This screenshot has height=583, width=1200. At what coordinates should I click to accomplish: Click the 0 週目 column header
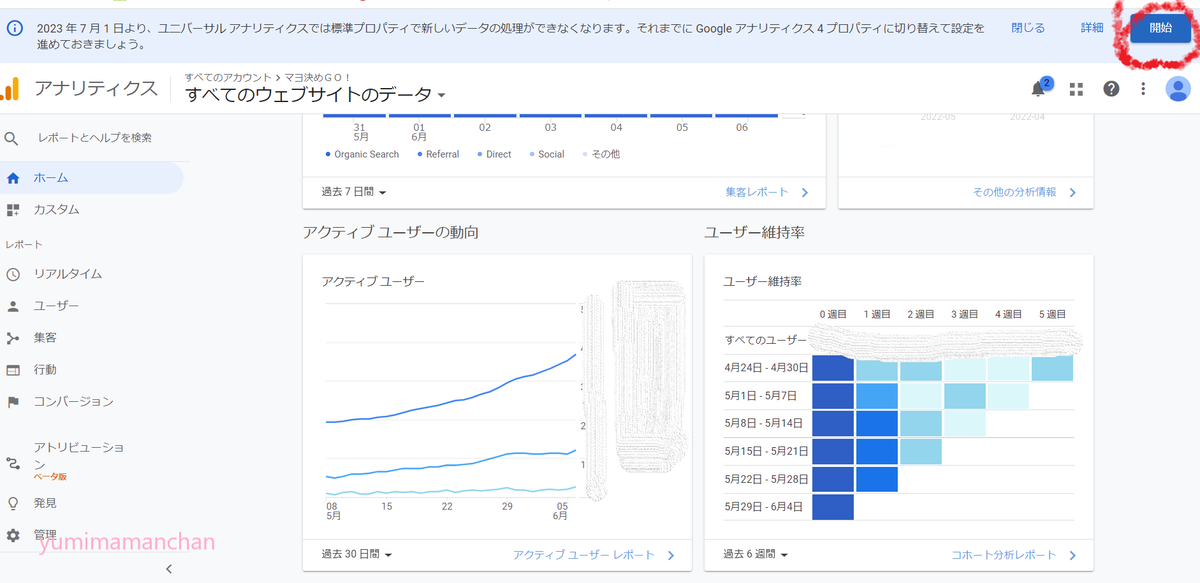click(833, 314)
